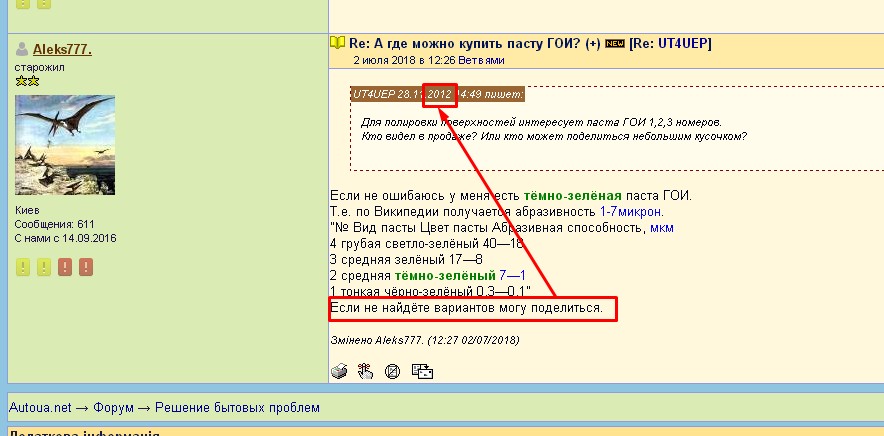Open Aleks777. user profile link
This screenshot has width=884, height=436.
tap(62, 49)
